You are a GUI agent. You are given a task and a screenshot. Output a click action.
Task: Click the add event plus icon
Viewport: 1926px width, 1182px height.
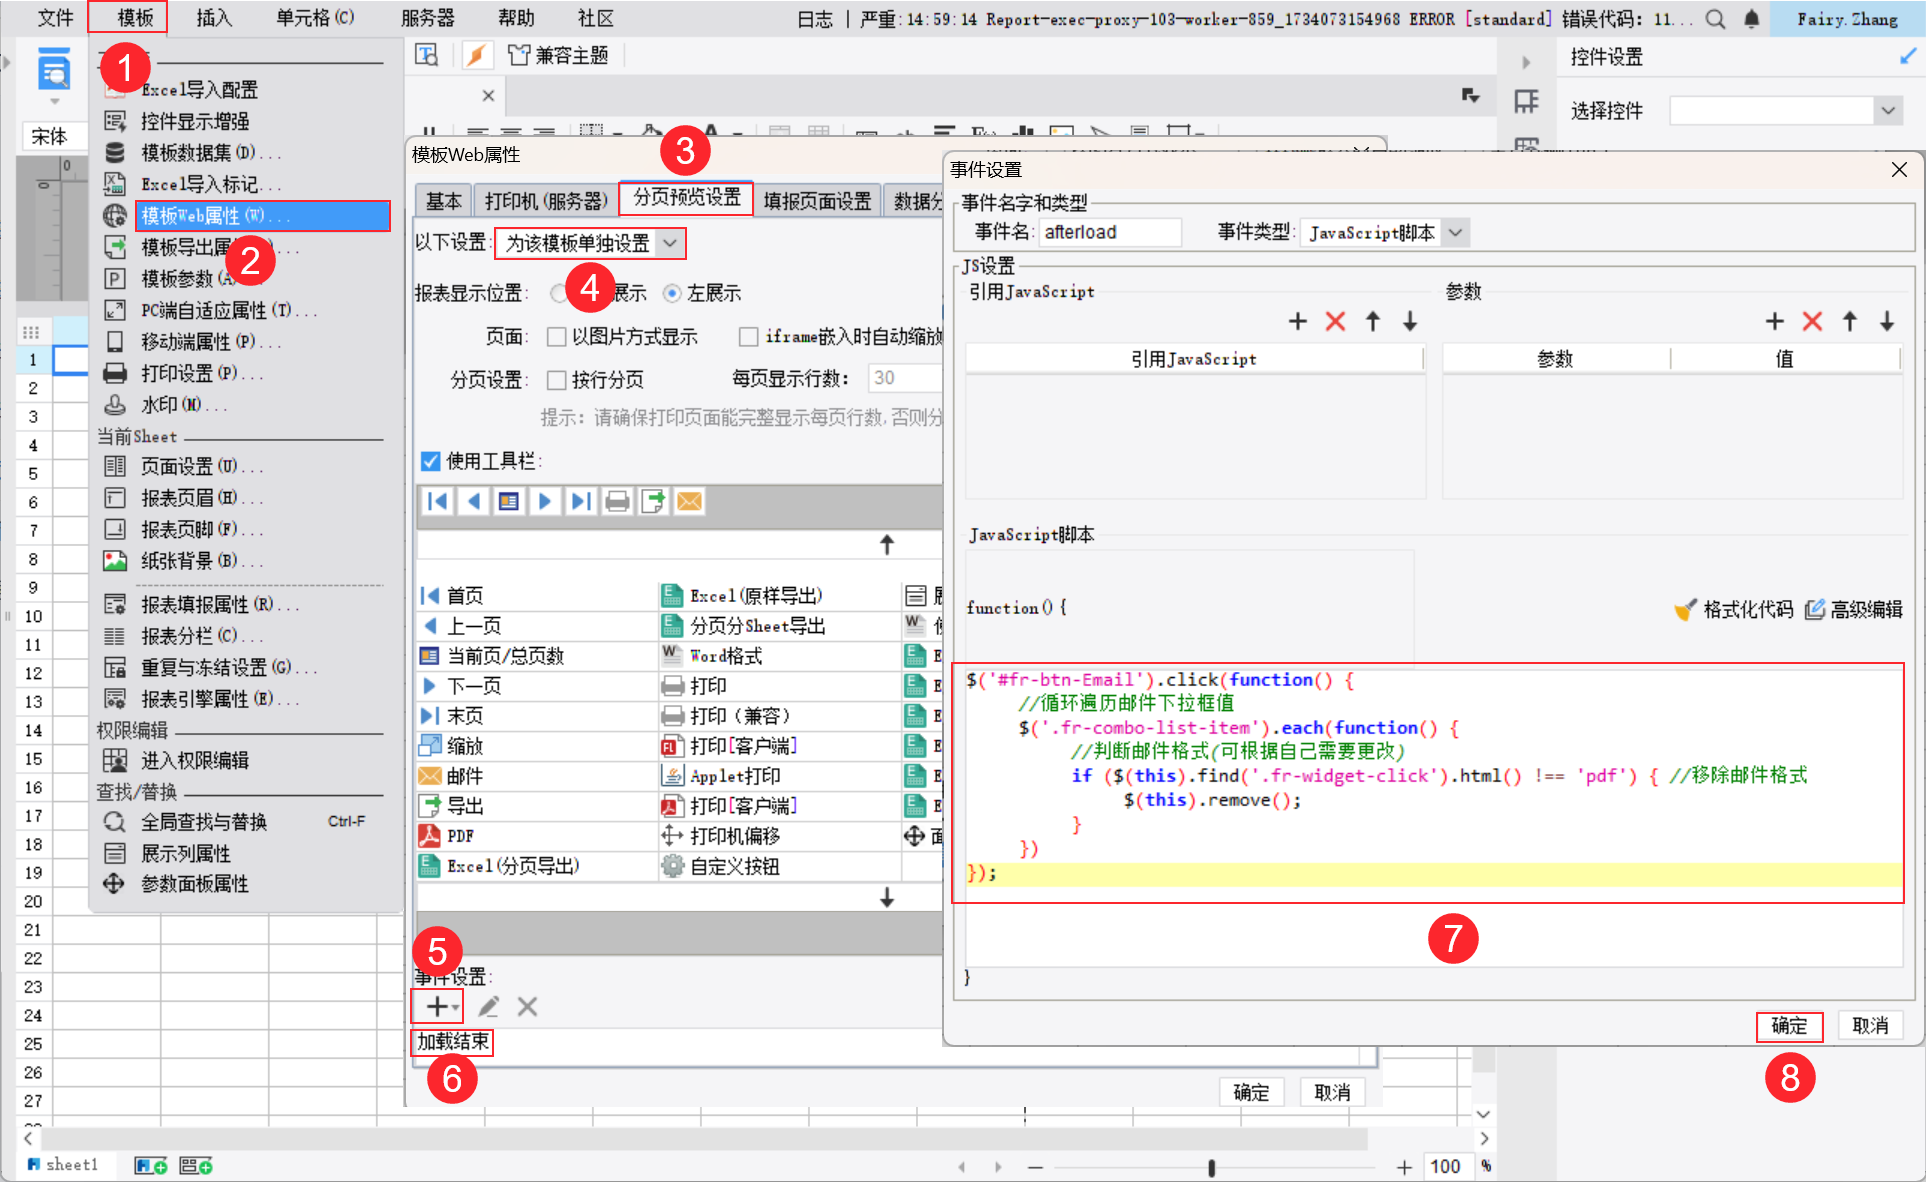(437, 1007)
